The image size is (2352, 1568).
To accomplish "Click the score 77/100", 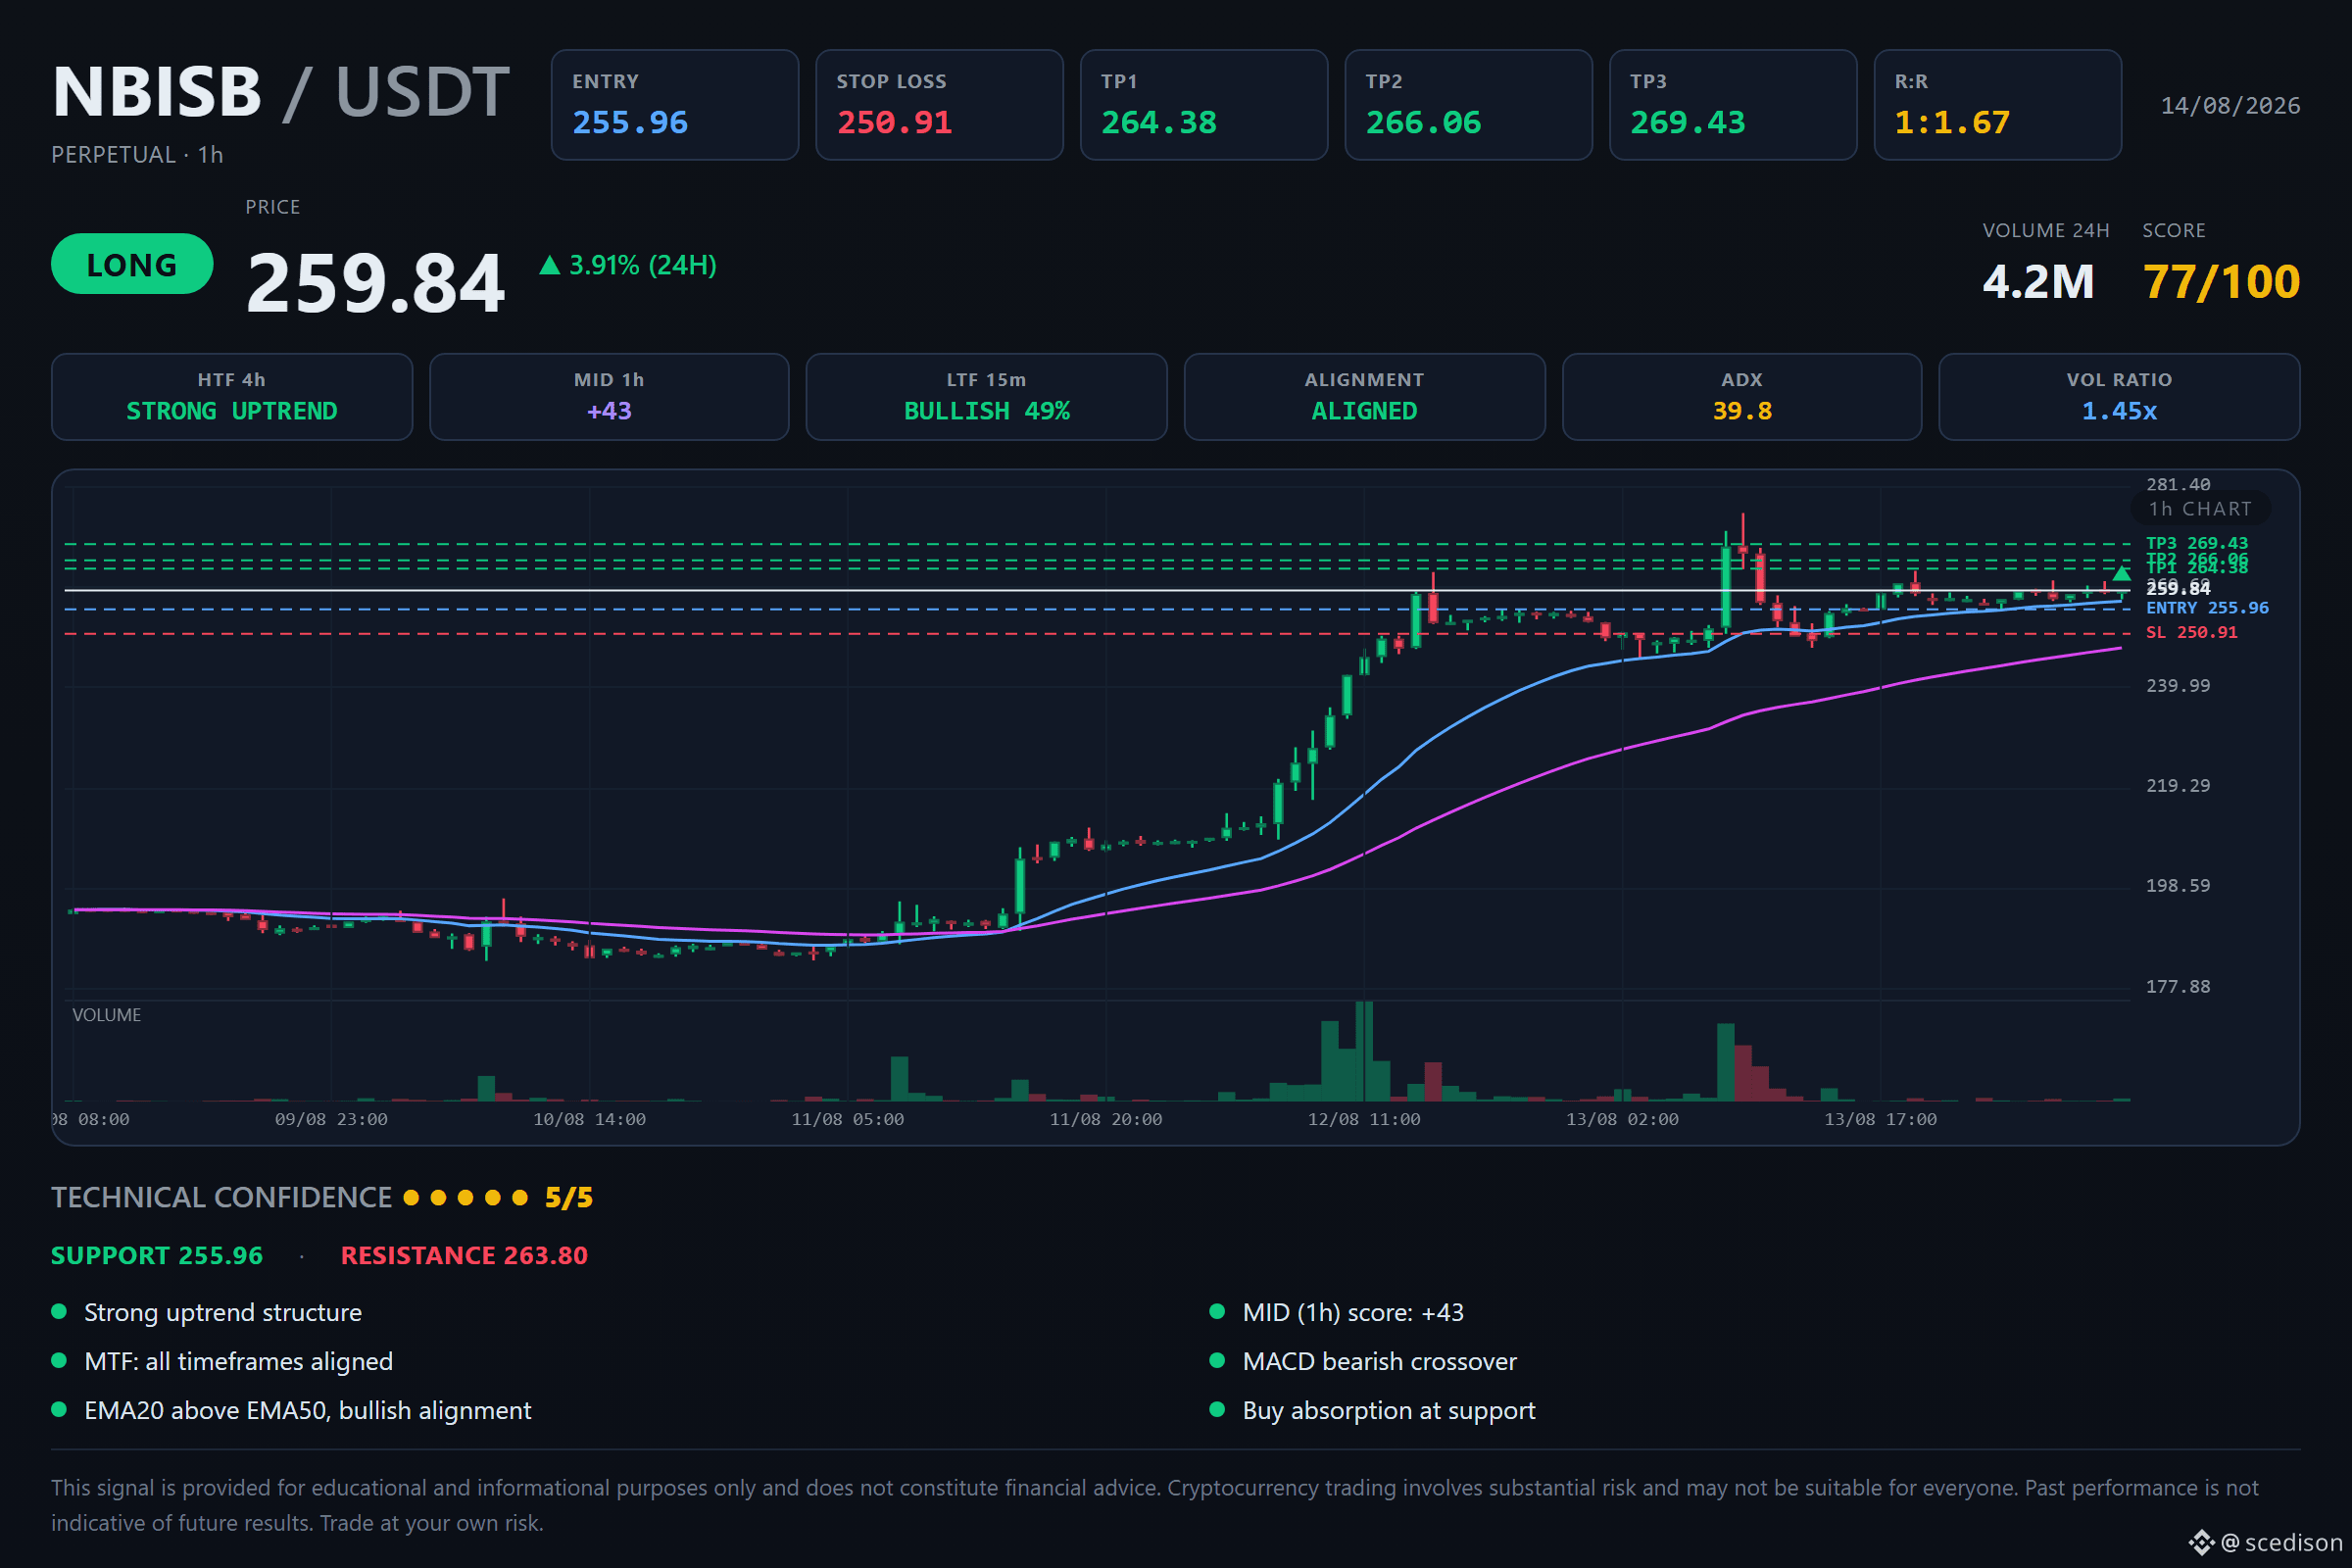I will click(2221, 282).
